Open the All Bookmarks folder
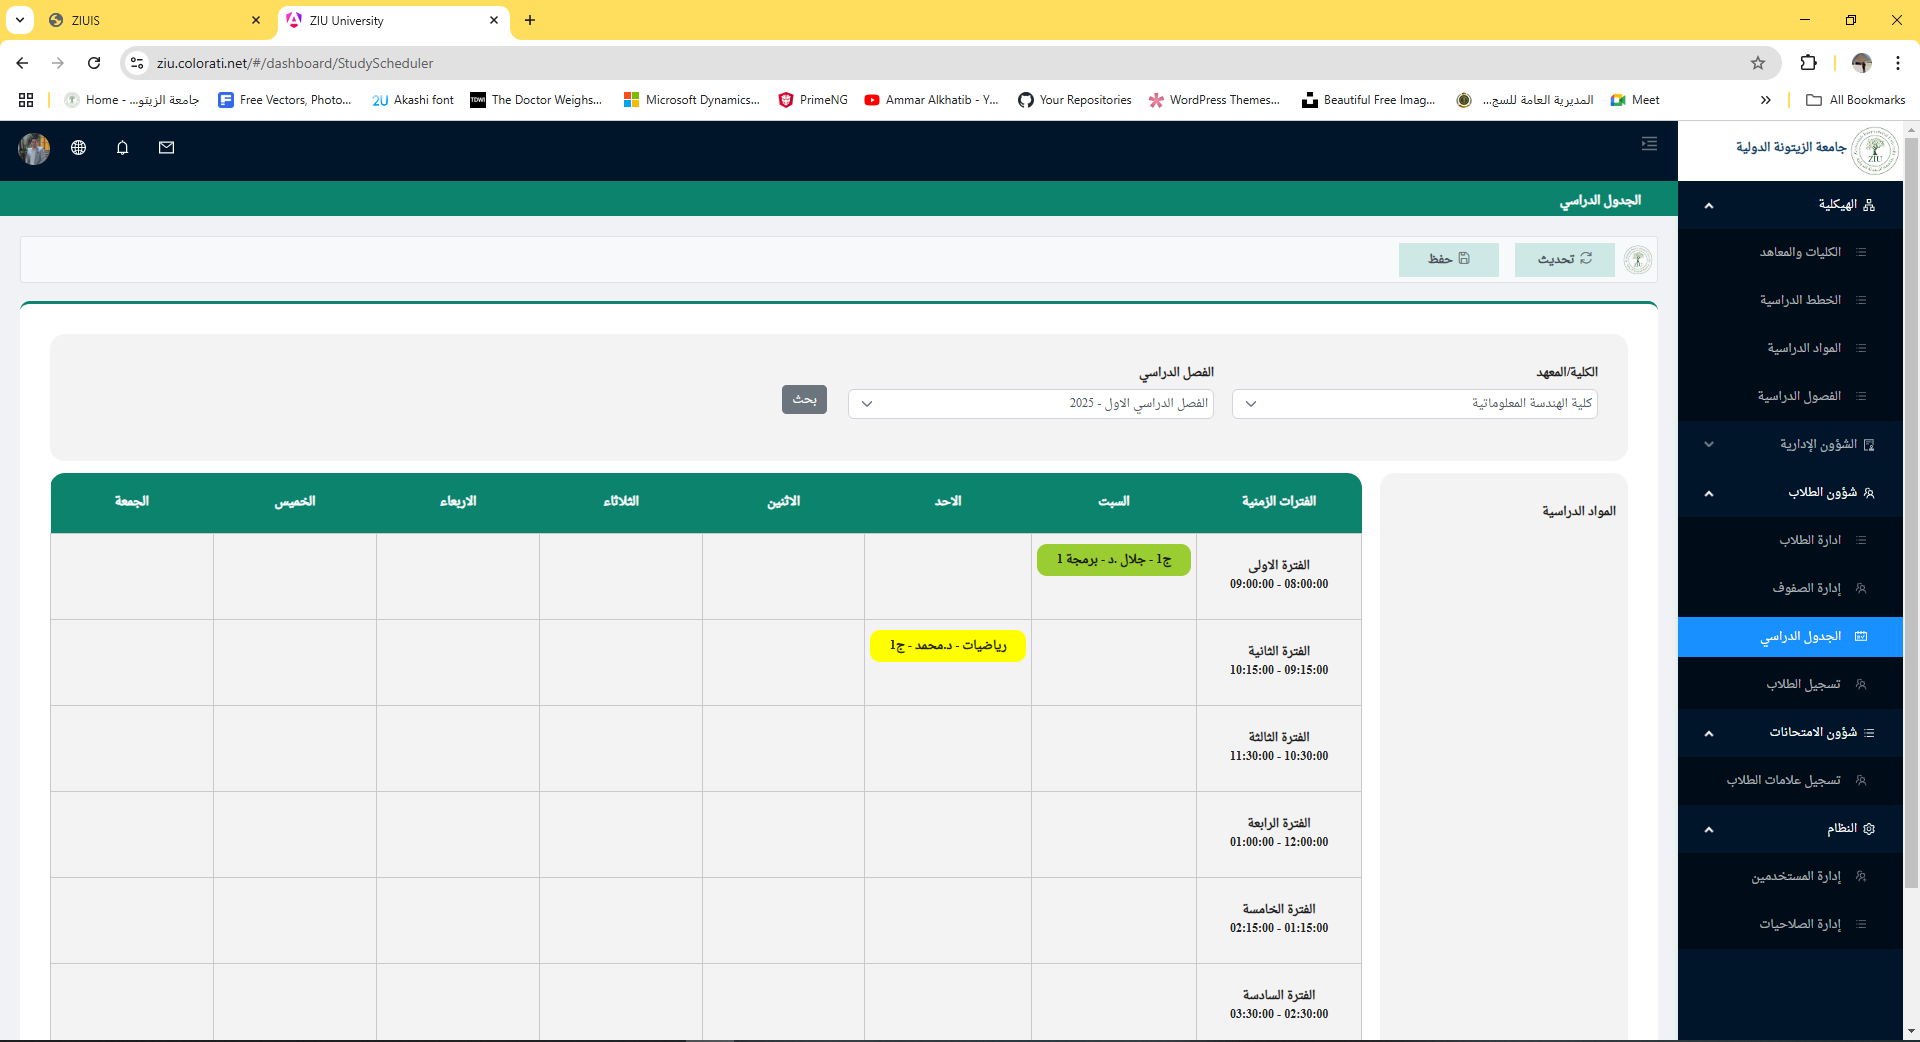The height and width of the screenshot is (1042, 1920). point(1856,100)
